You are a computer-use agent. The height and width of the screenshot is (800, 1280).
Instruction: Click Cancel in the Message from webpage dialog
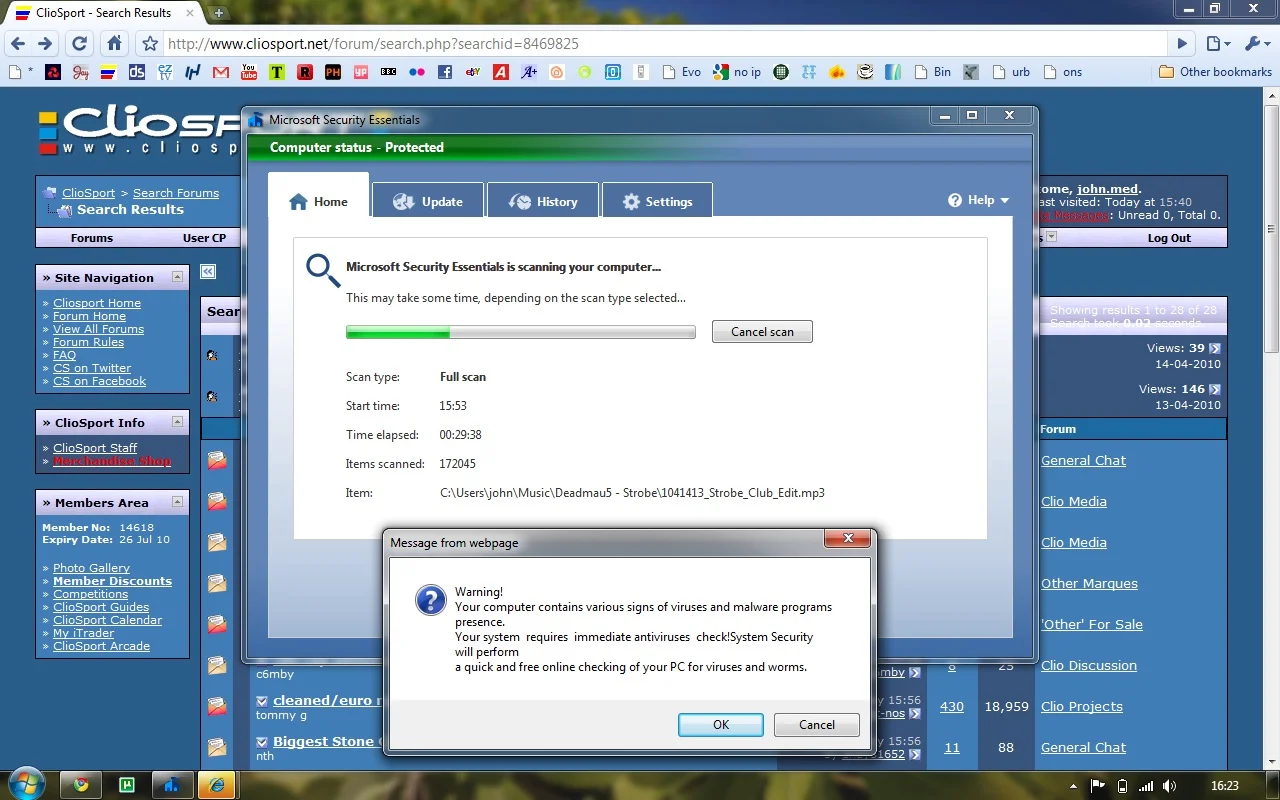click(817, 725)
